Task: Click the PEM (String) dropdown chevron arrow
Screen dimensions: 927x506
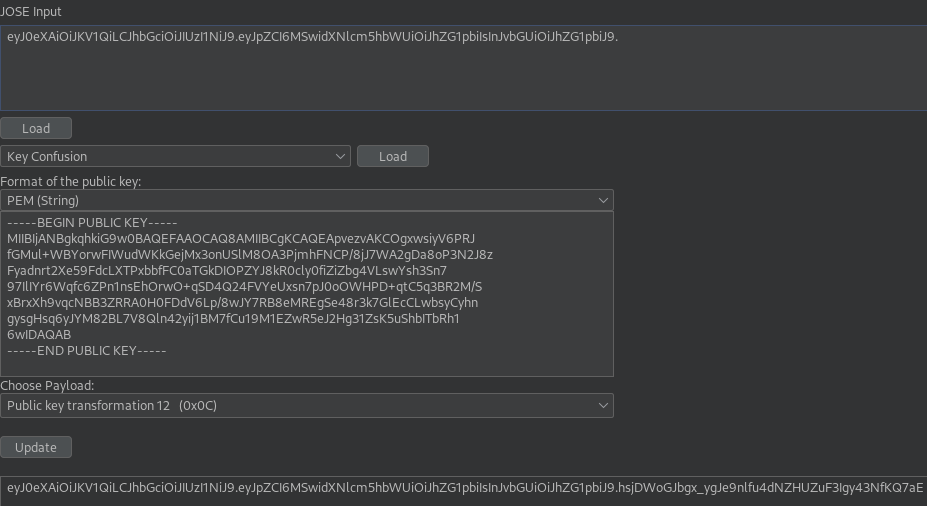Action: 603,201
